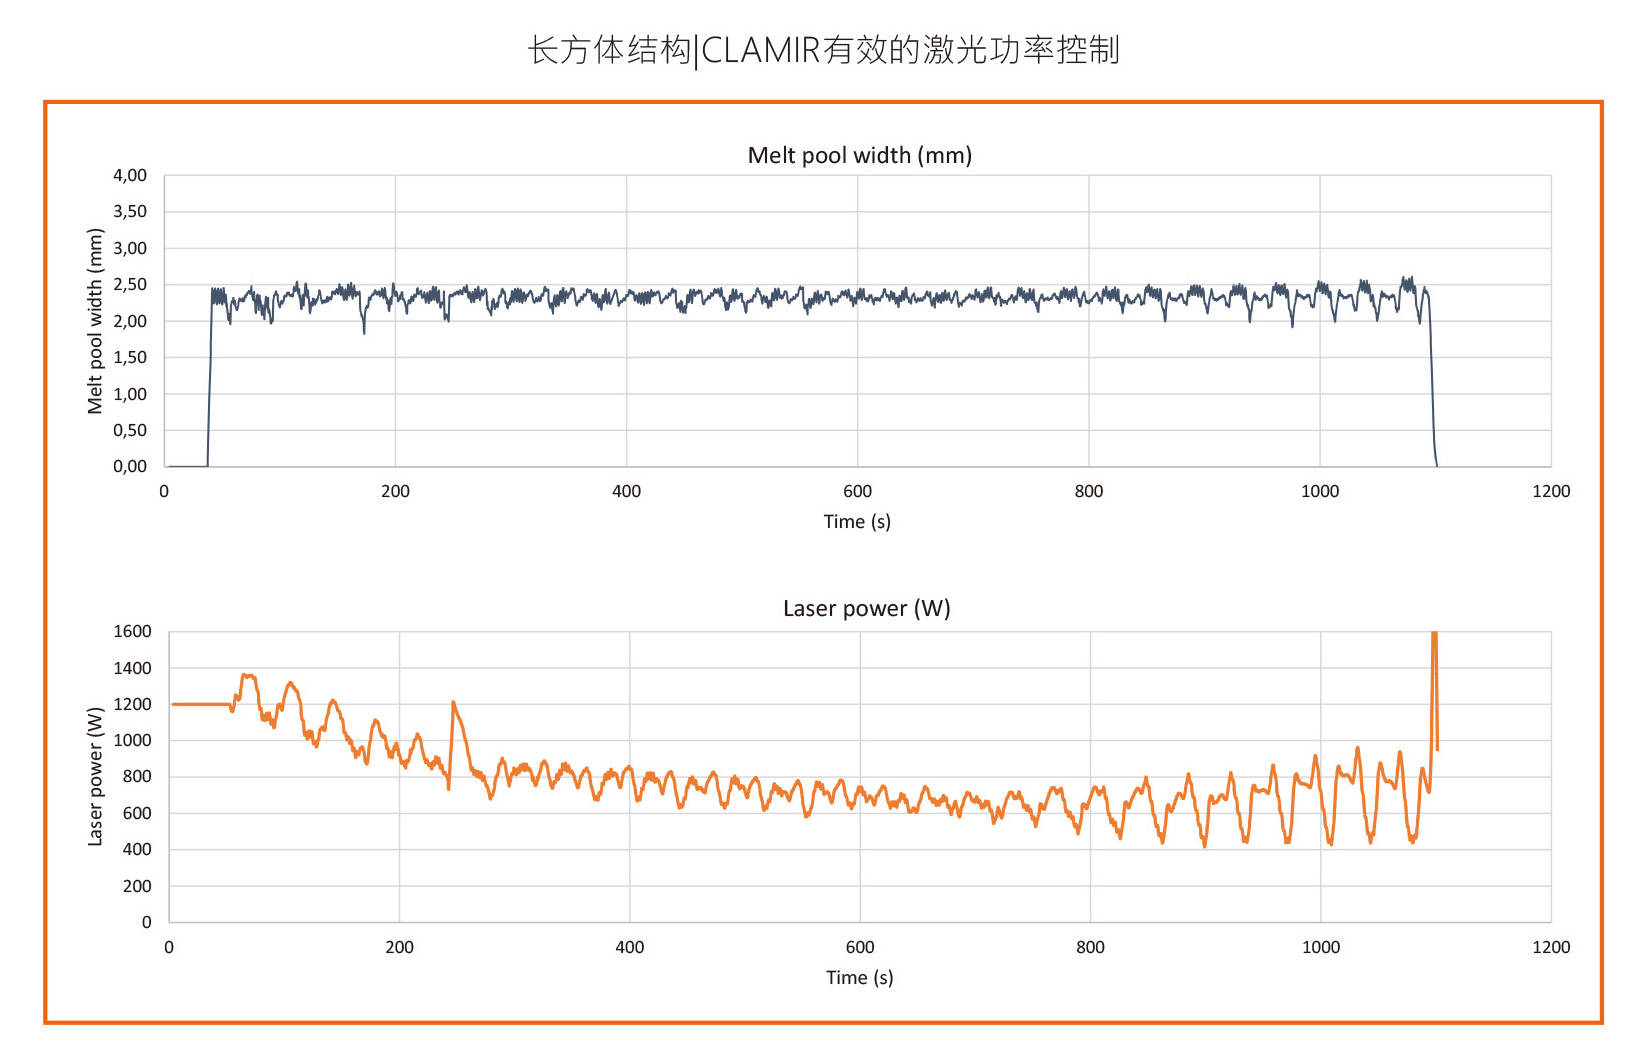Click the laser chart's y-axis '800' tick
Image resolution: width=1652 pixels, height=1053 pixels.
click(x=137, y=776)
